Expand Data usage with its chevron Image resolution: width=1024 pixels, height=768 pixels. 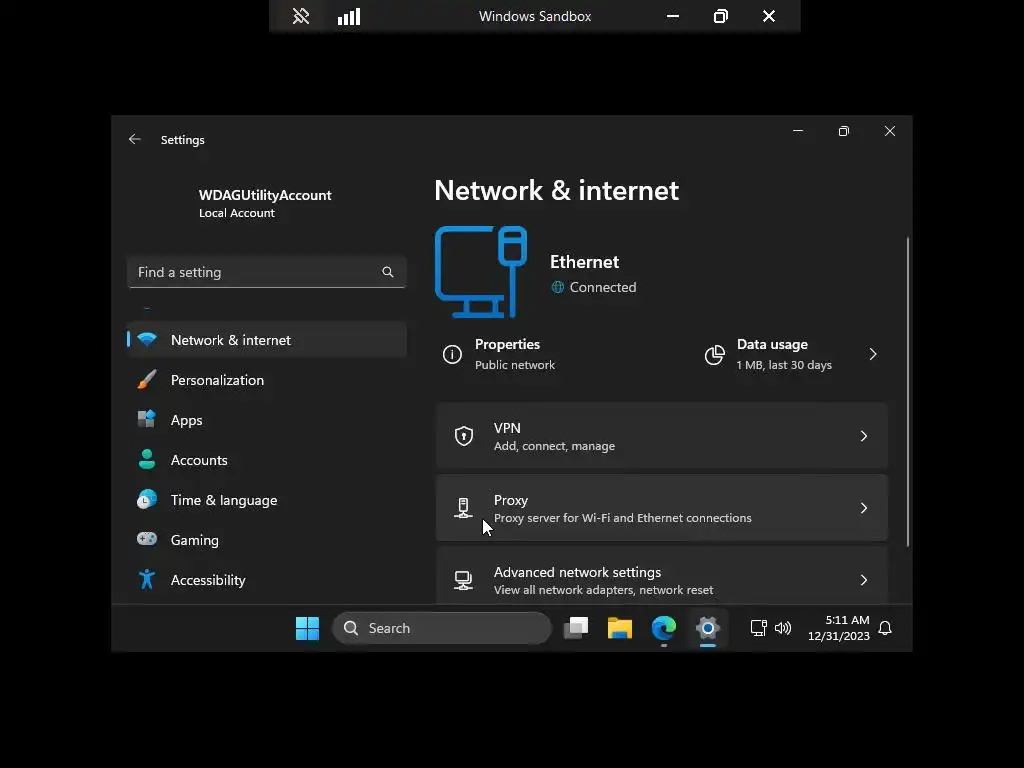pos(873,354)
